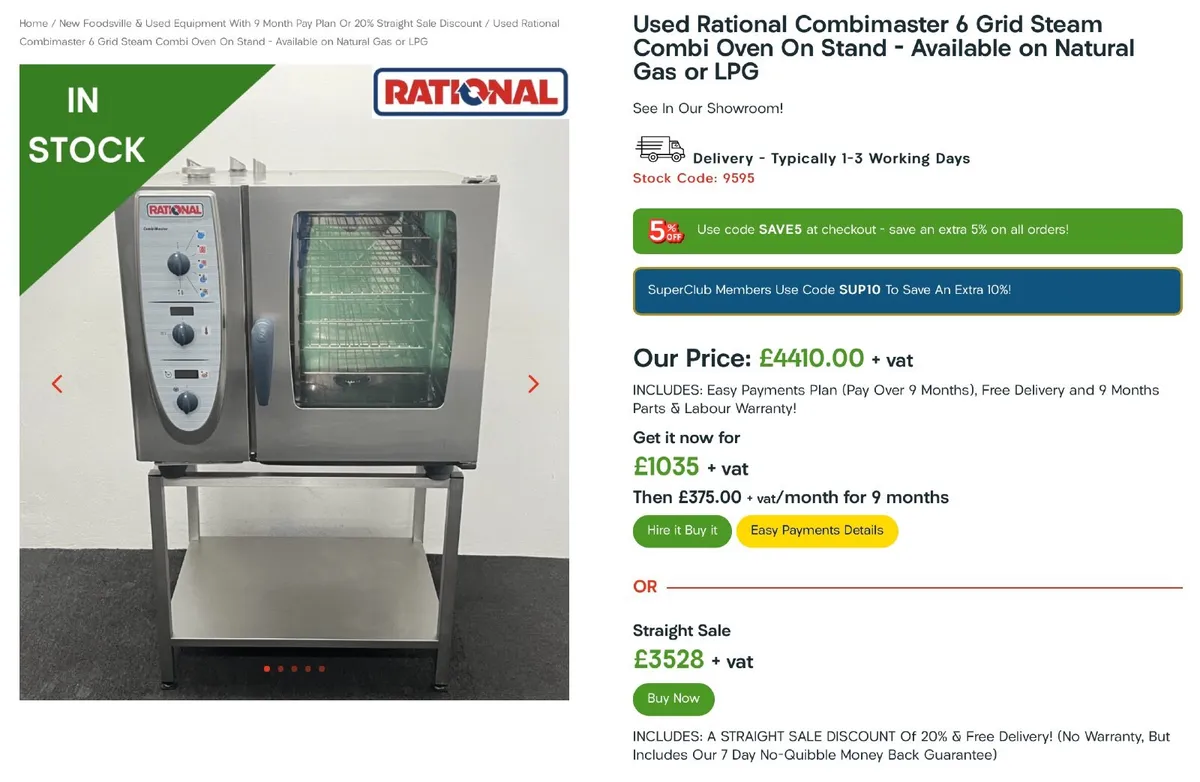Click the SuperClub SUP10 members banner
The width and height of the screenshot is (1200, 782).
point(907,290)
